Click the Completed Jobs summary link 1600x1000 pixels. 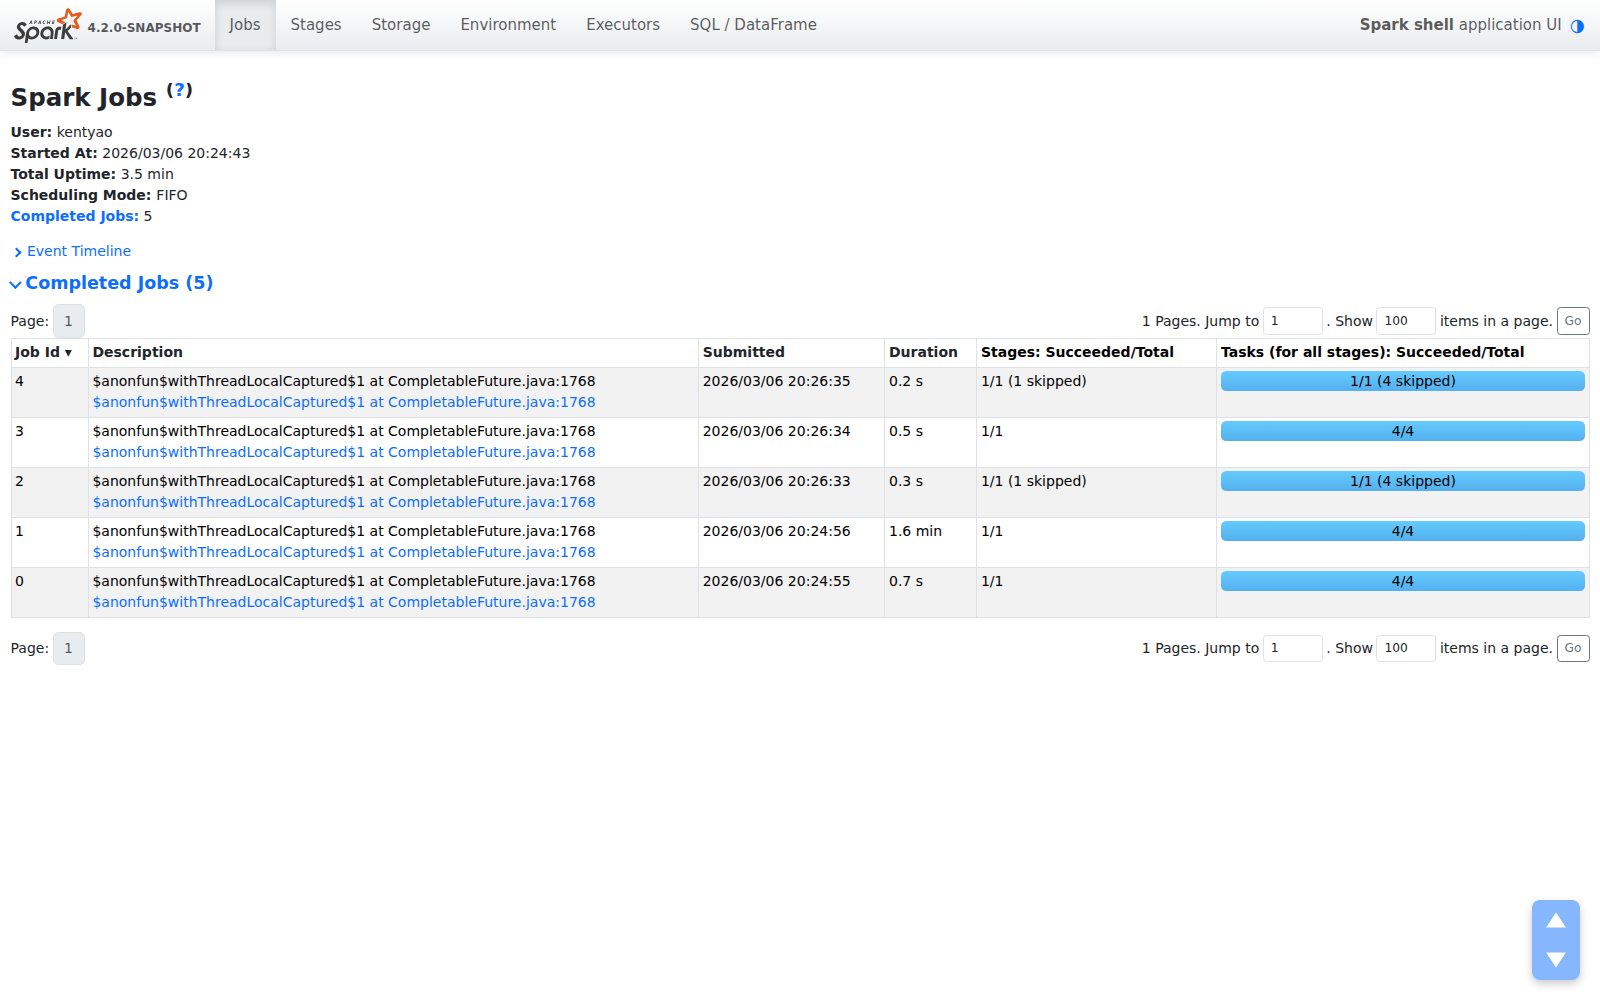pos(74,216)
